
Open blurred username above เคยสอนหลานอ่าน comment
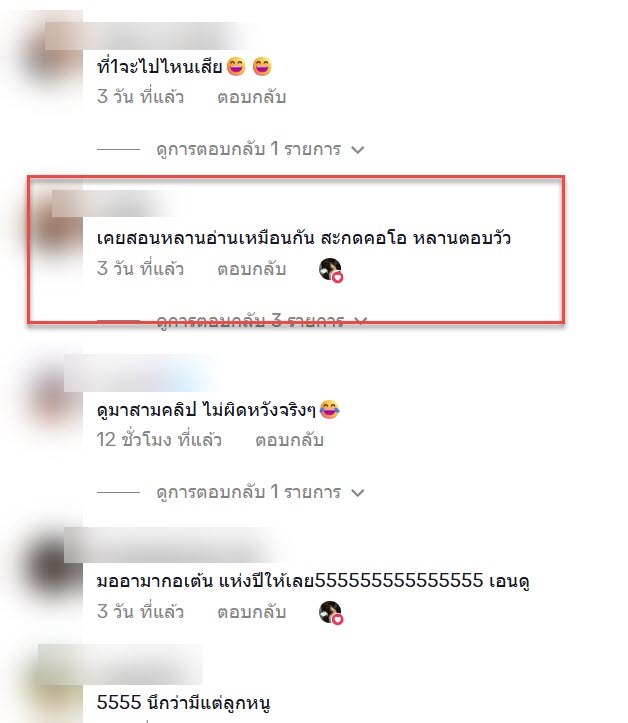(x=115, y=203)
